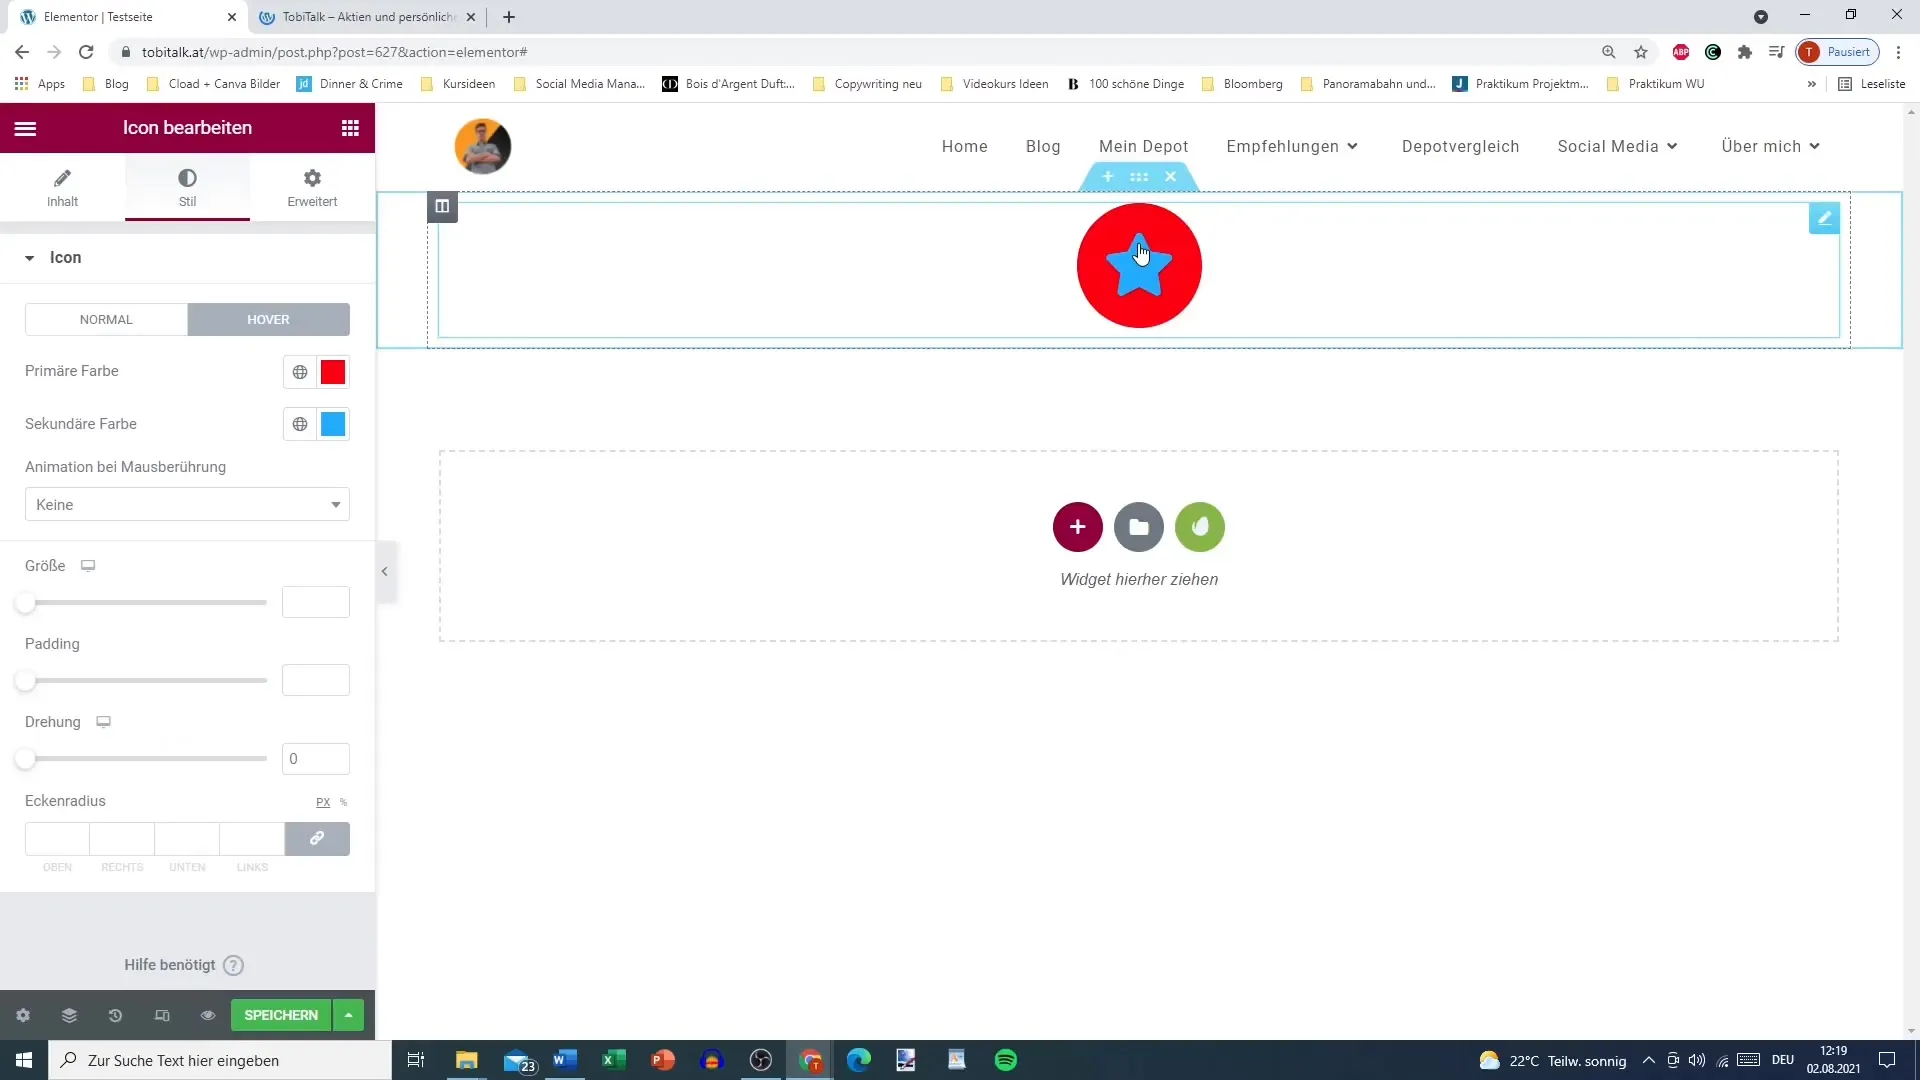Click the OBEN Eckenradius input
Screen dimensions: 1920x1080
coord(57,839)
